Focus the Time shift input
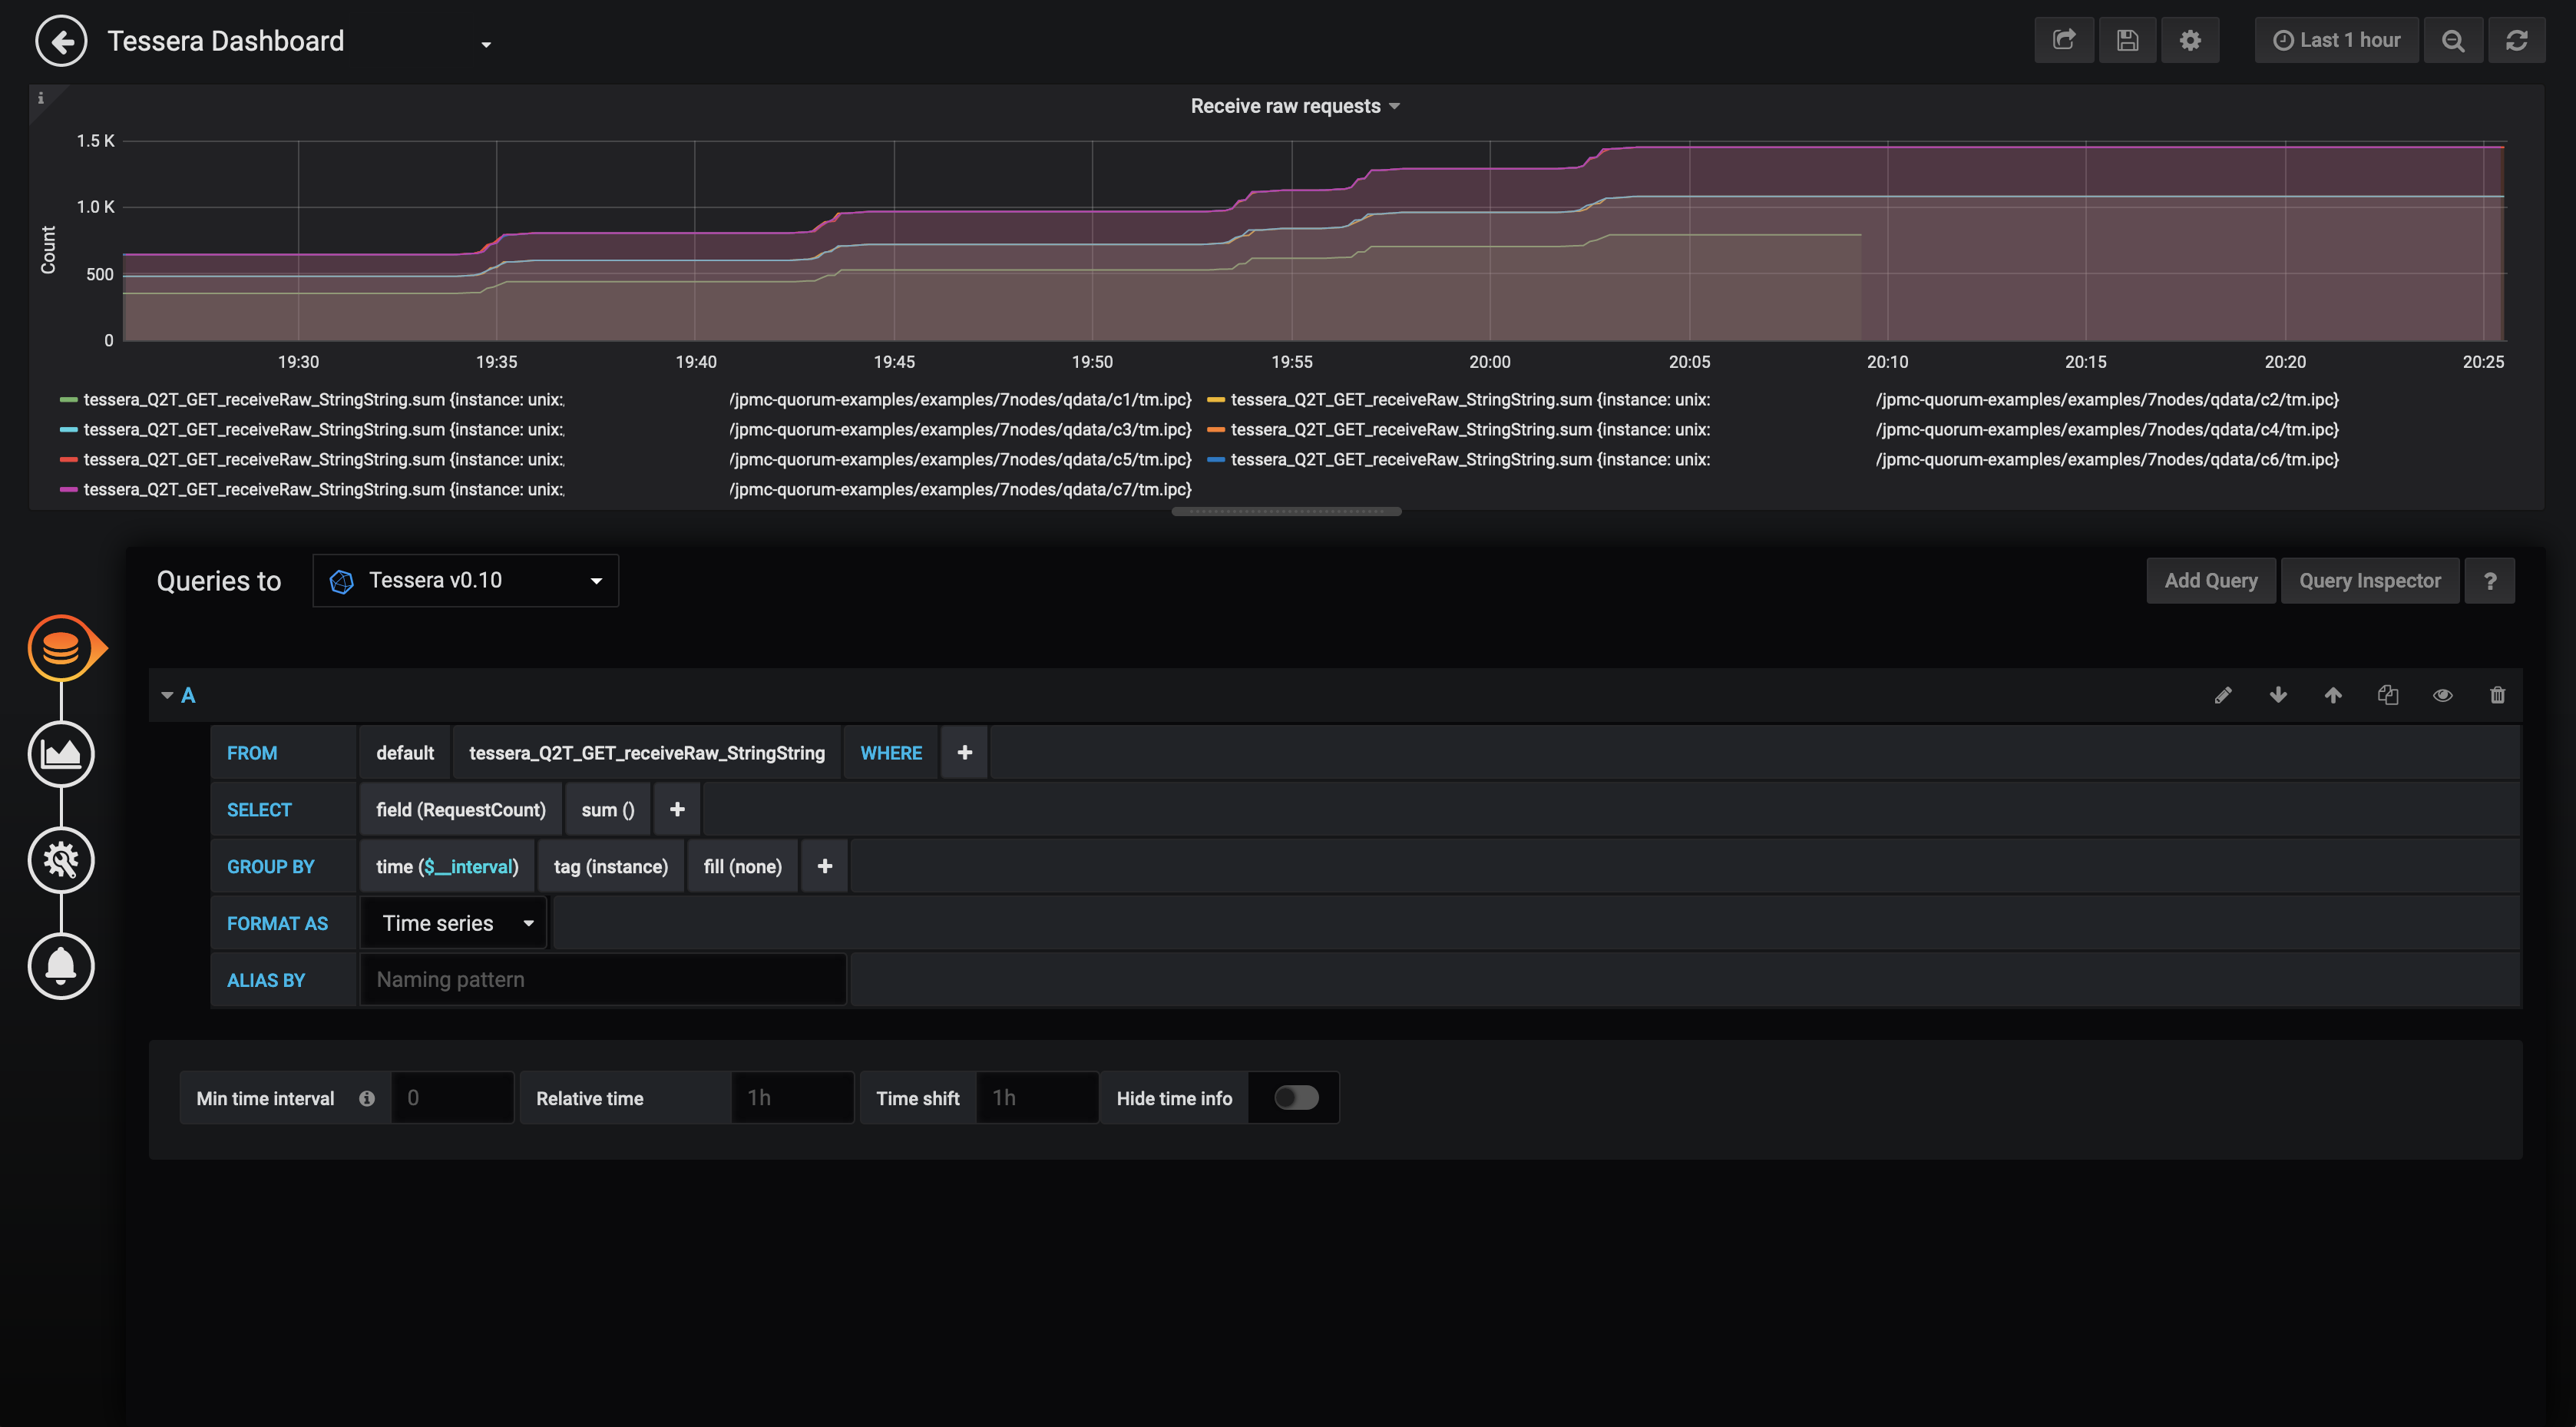This screenshot has height=1427, width=2576. [1037, 1098]
